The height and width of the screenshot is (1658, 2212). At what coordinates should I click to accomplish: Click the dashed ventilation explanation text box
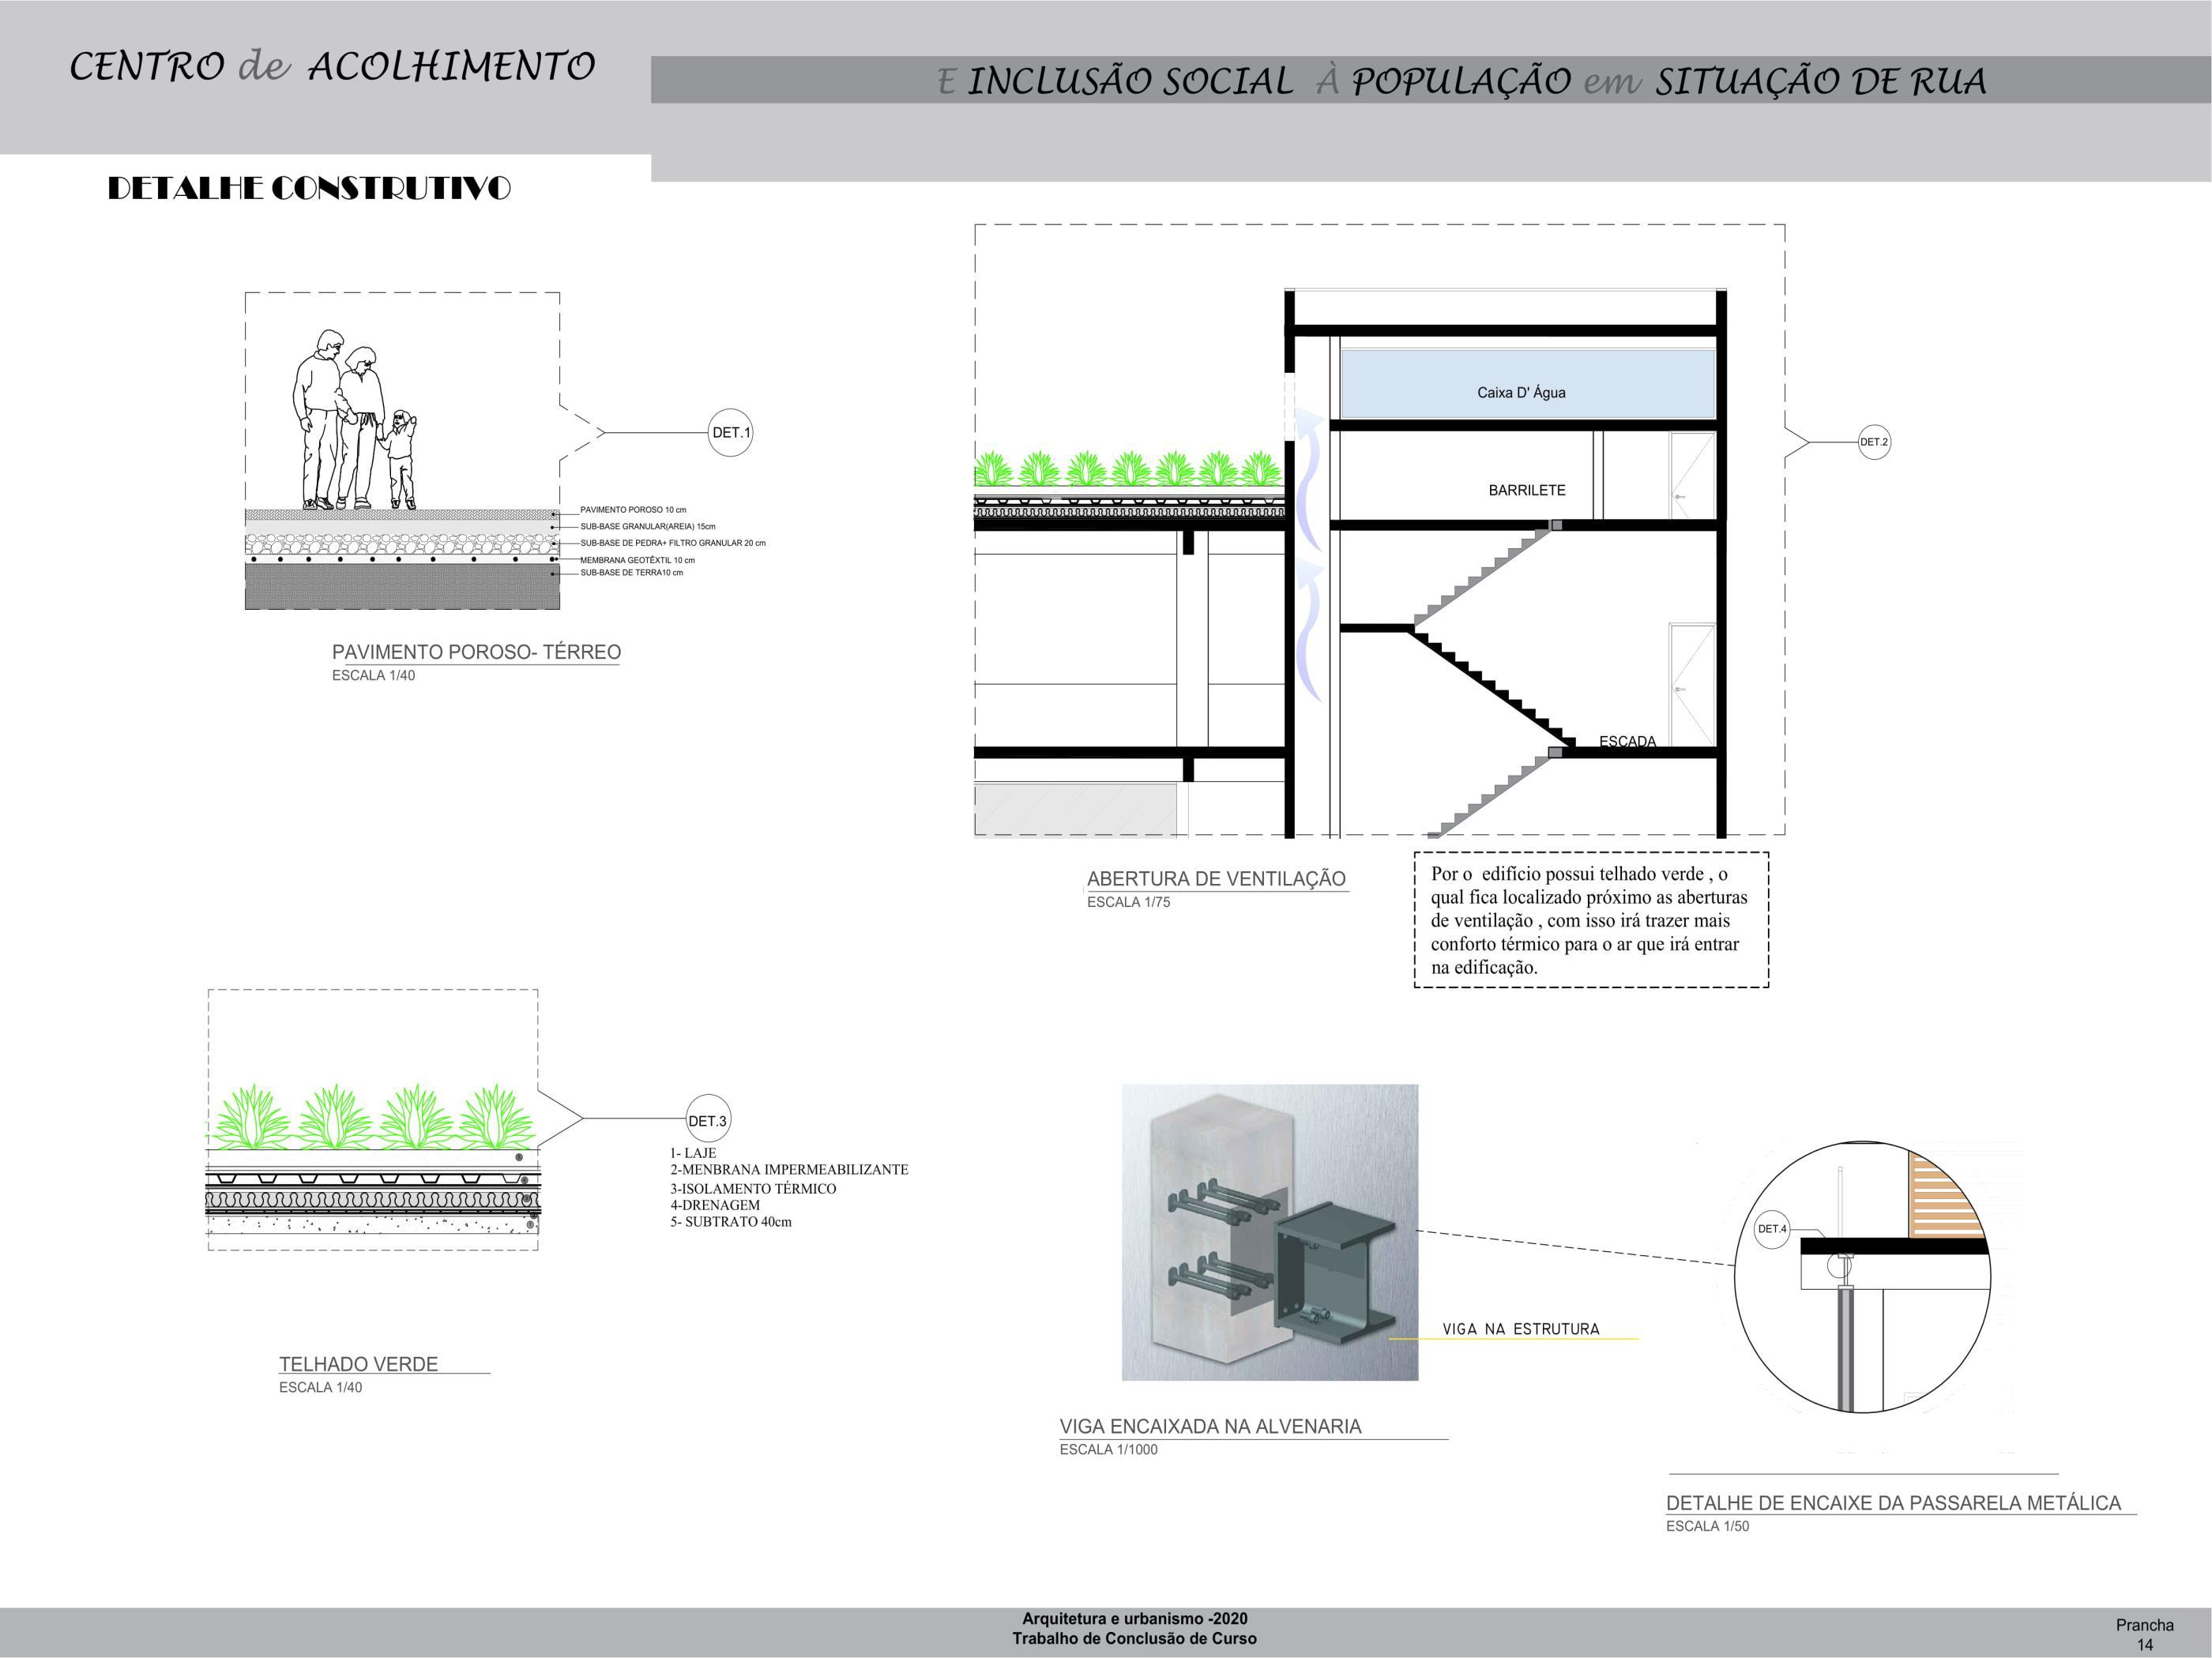(x=1590, y=920)
